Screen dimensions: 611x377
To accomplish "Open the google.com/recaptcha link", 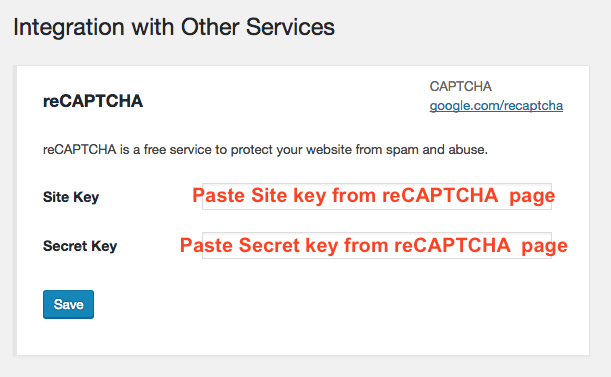I will (496, 106).
